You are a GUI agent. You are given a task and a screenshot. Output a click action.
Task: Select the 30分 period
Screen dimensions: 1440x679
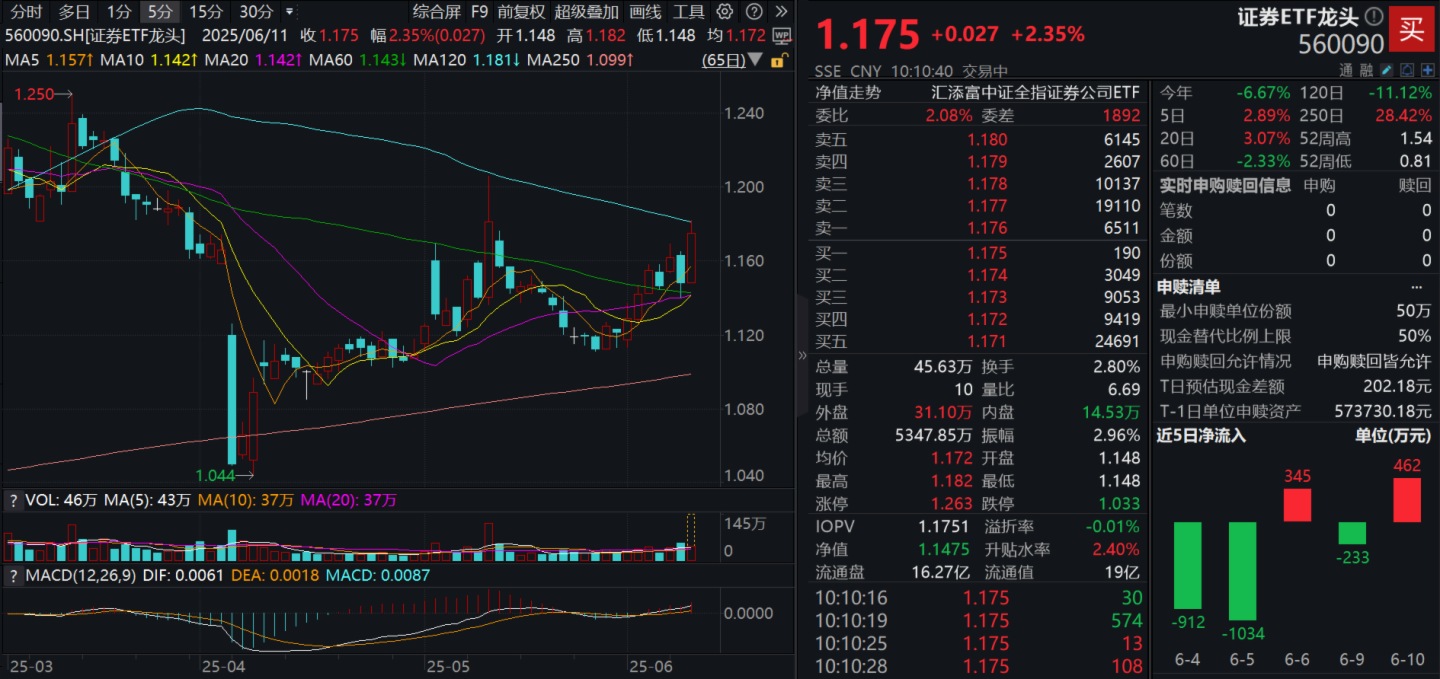(256, 12)
